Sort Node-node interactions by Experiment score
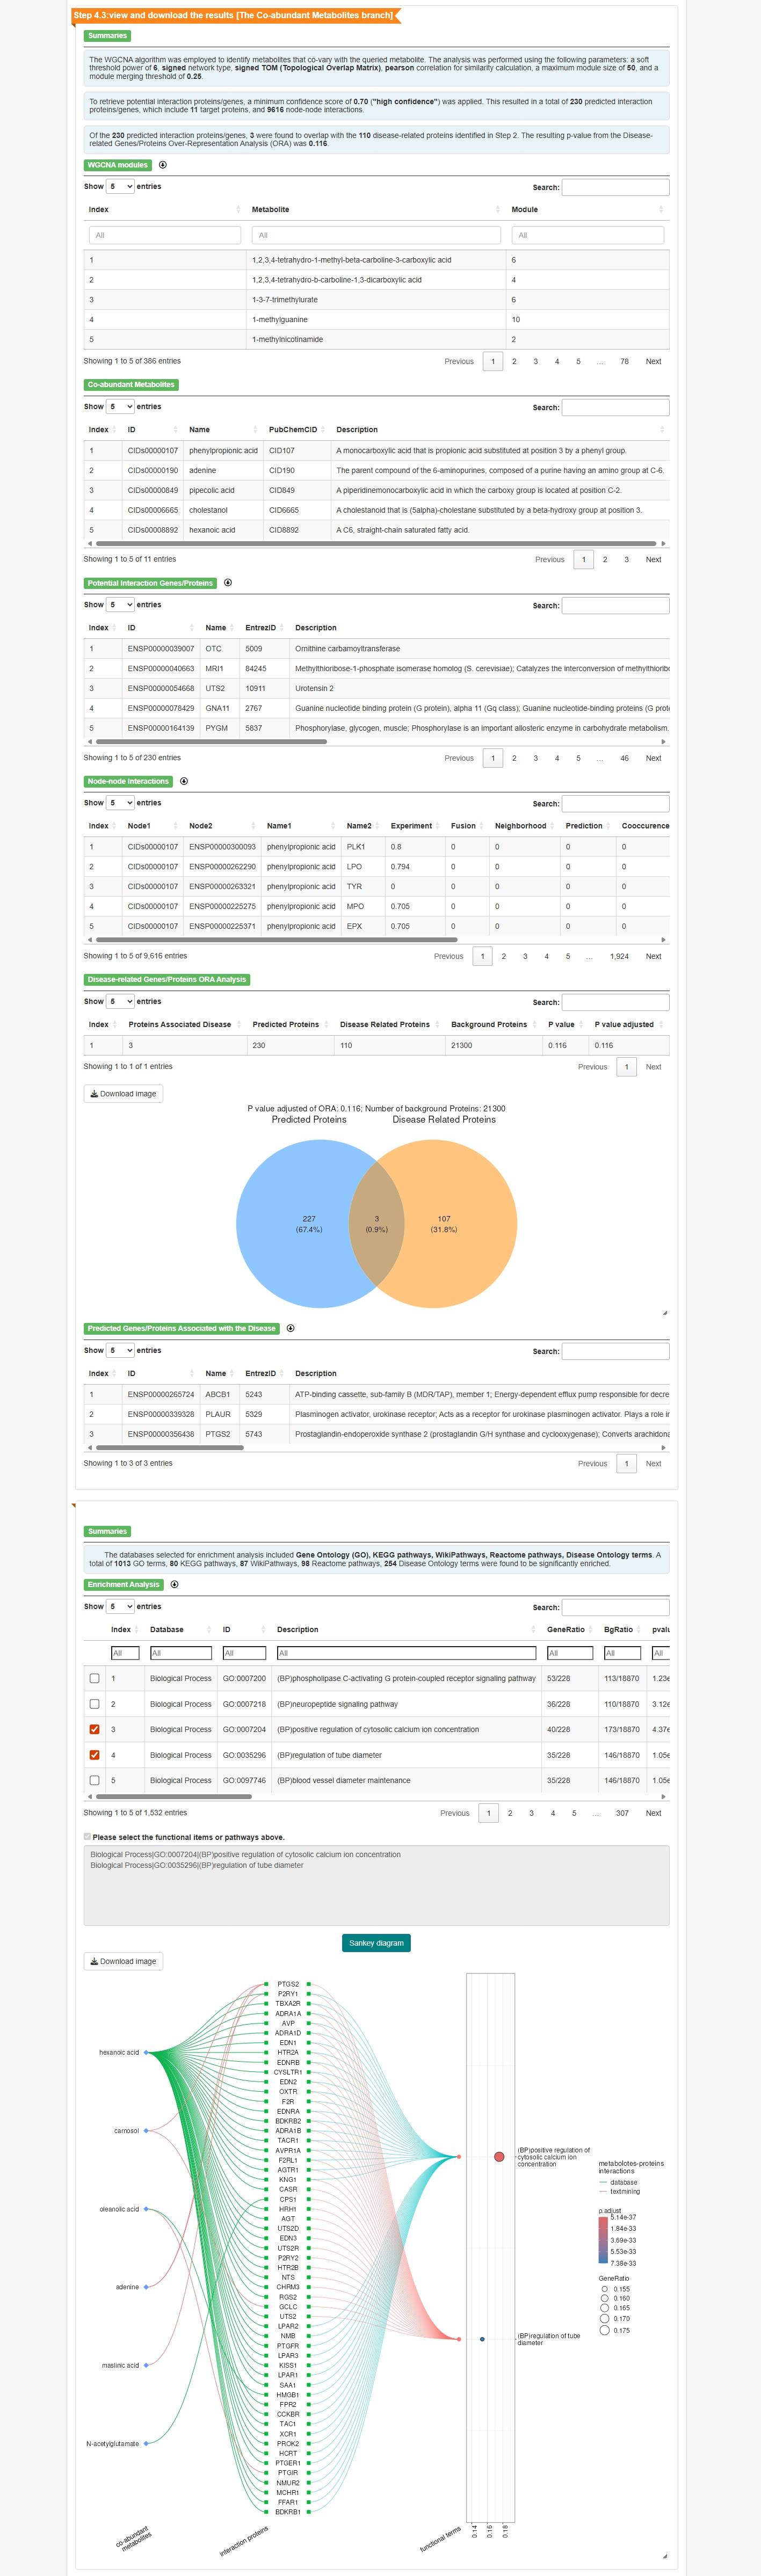This screenshot has width=761, height=2576. click(415, 825)
